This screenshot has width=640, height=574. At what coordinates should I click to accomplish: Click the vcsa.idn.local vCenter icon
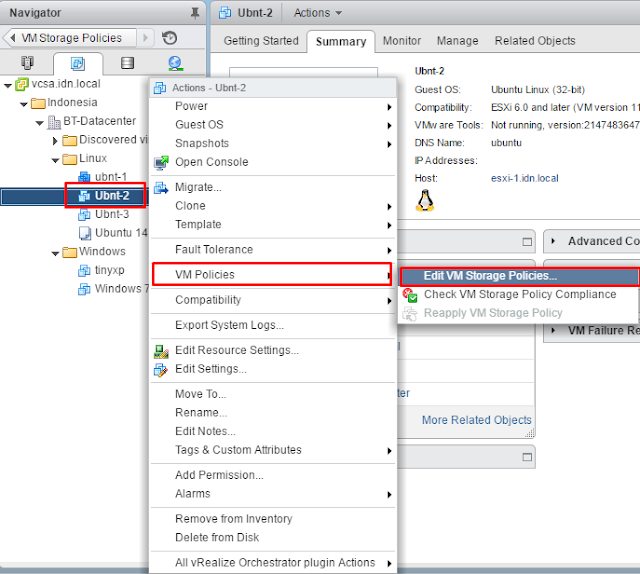tap(22, 85)
